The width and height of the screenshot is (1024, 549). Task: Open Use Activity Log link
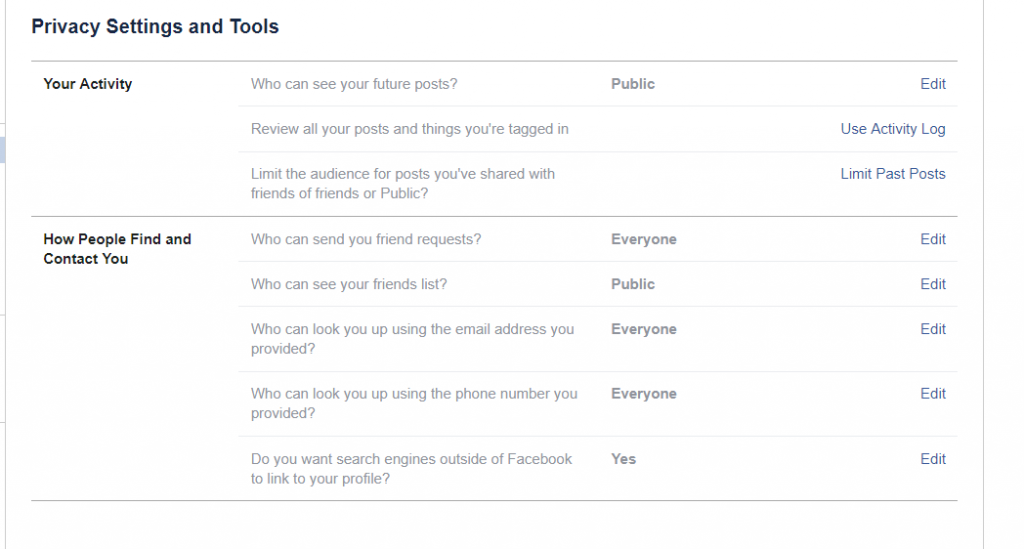click(x=893, y=129)
